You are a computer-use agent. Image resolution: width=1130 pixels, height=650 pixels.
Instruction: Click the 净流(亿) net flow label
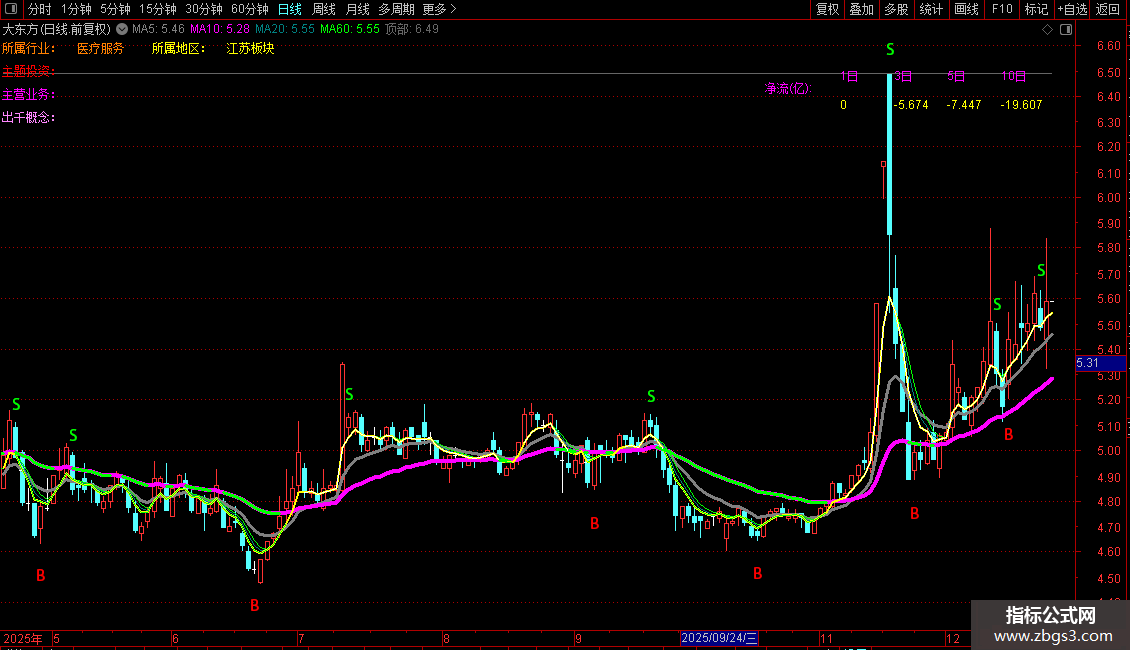click(x=788, y=88)
